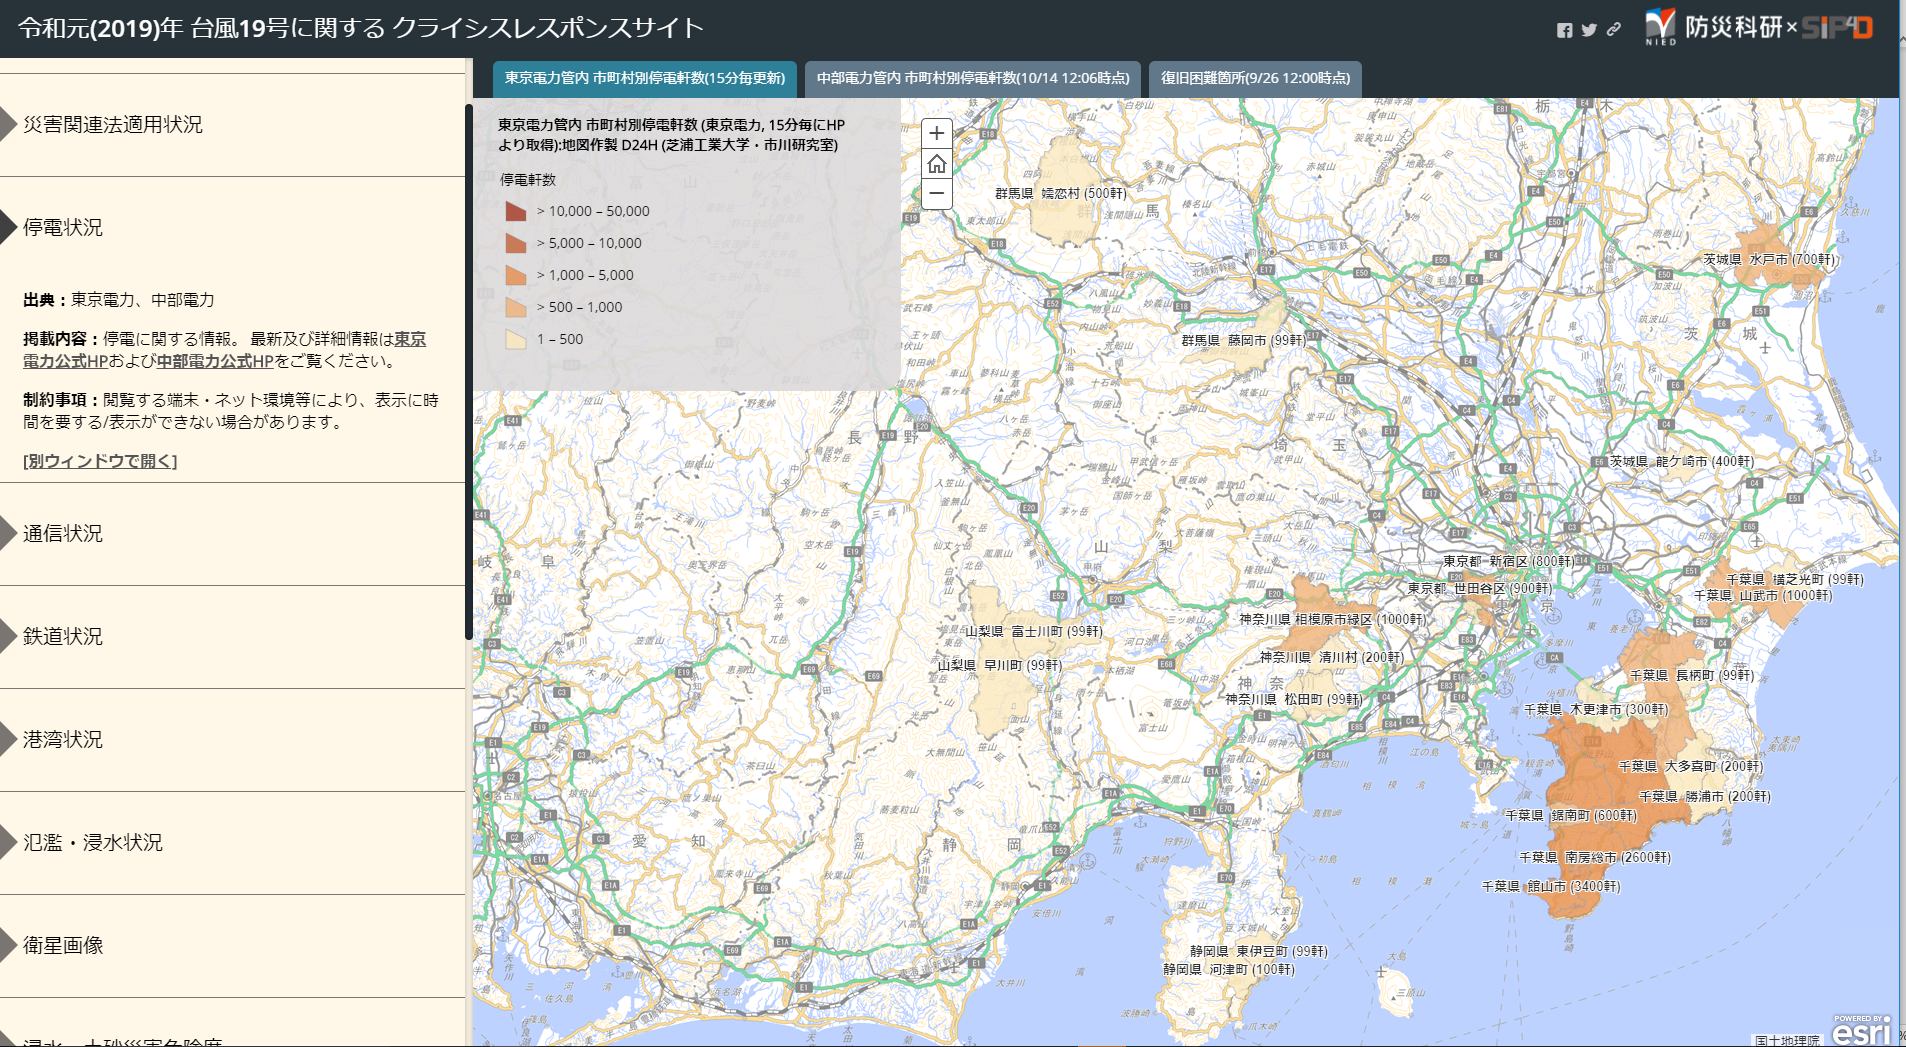Viewport: 1906px width, 1047px height.
Task: Share the site on Twitter
Action: pyautogui.click(x=1589, y=30)
